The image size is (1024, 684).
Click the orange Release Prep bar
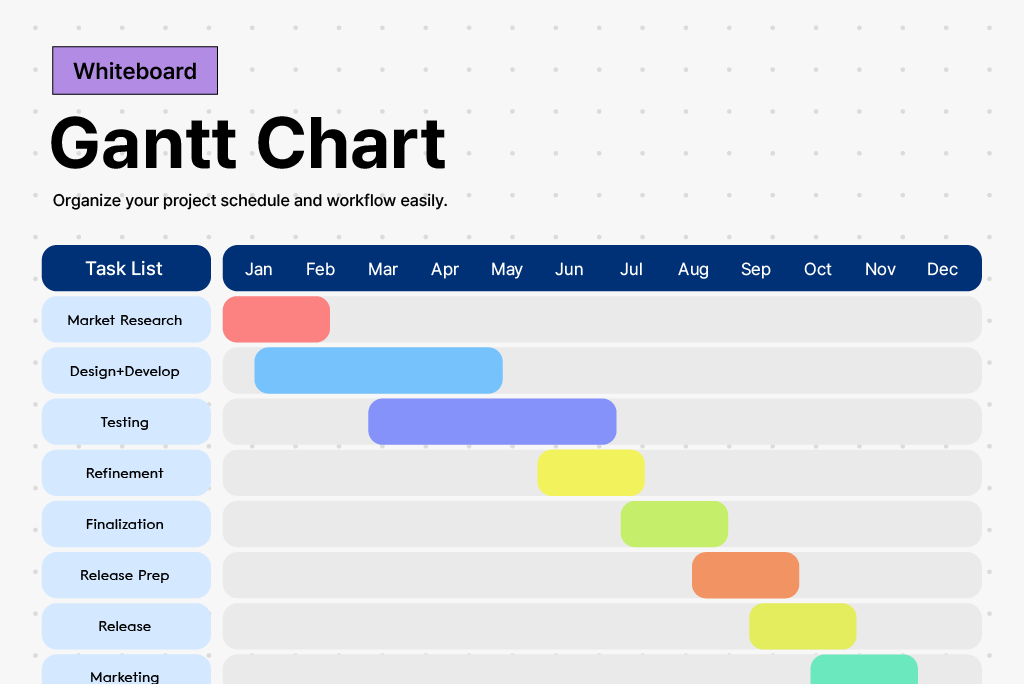click(x=745, y=575)
